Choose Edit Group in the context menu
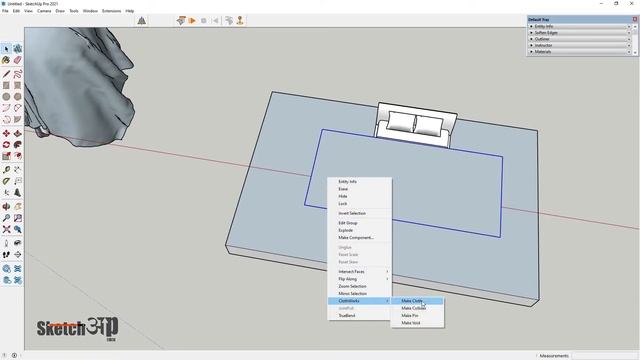This screenshot has width=640, height=360. coord(360,223)
